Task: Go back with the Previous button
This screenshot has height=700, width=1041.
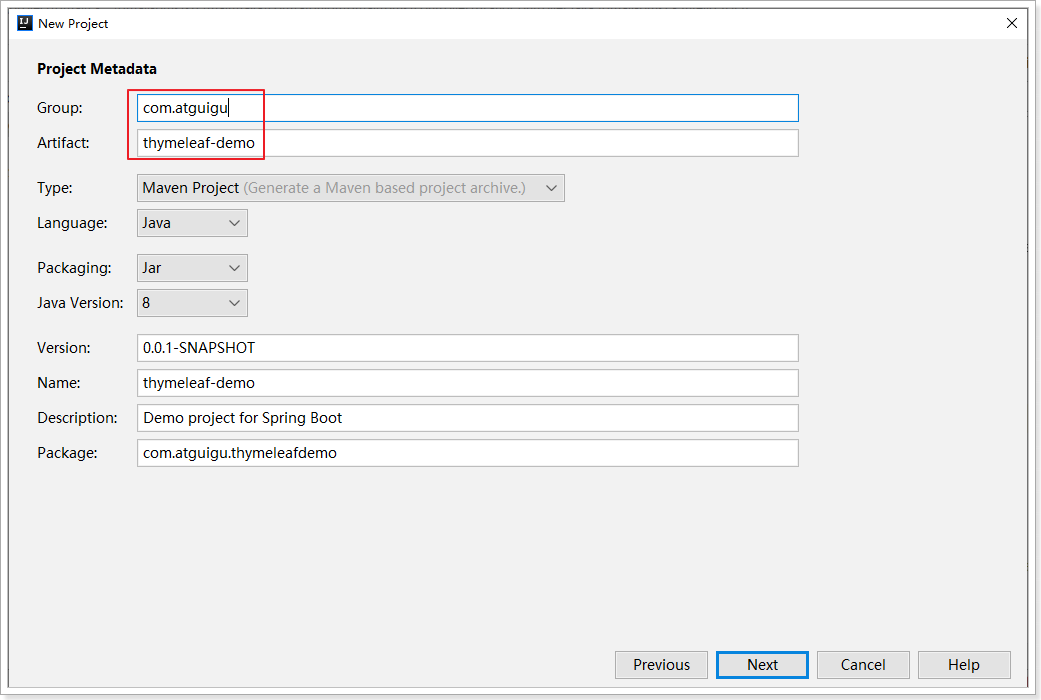Action: [661, 665]
